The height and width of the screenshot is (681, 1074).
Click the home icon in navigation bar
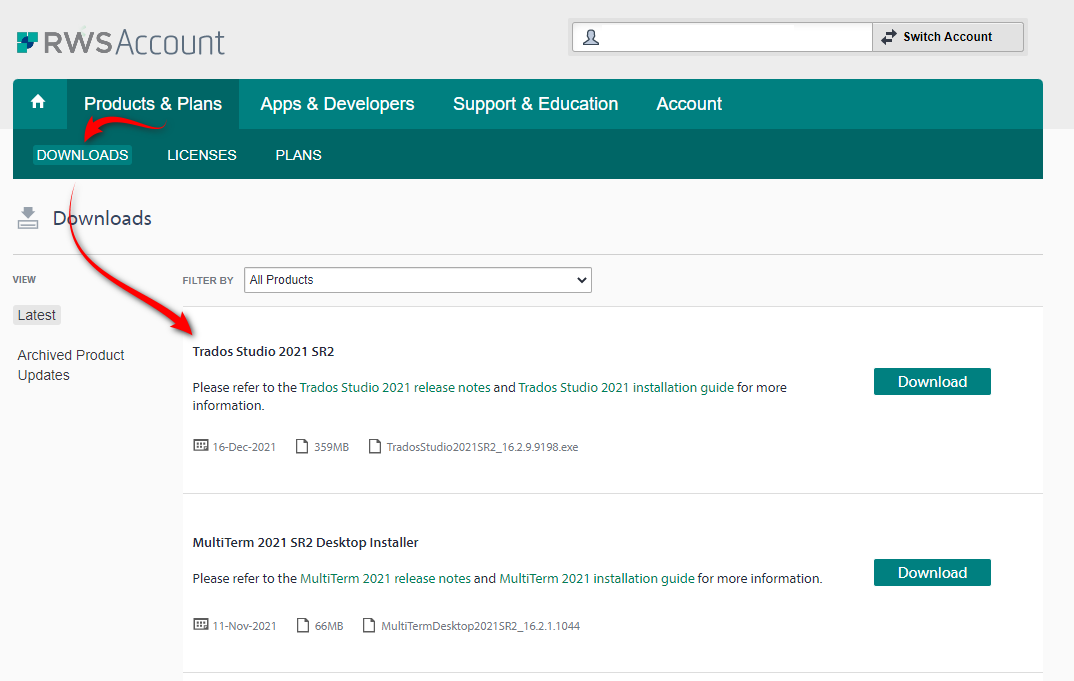(38, 102)
